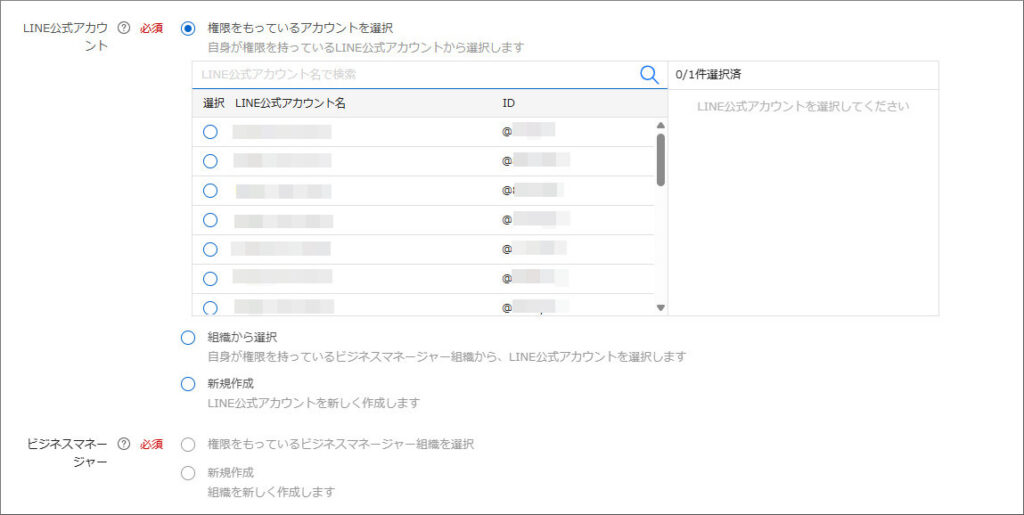
Task: Click the magnifying glass search icon
Action: tap(649, 74)
